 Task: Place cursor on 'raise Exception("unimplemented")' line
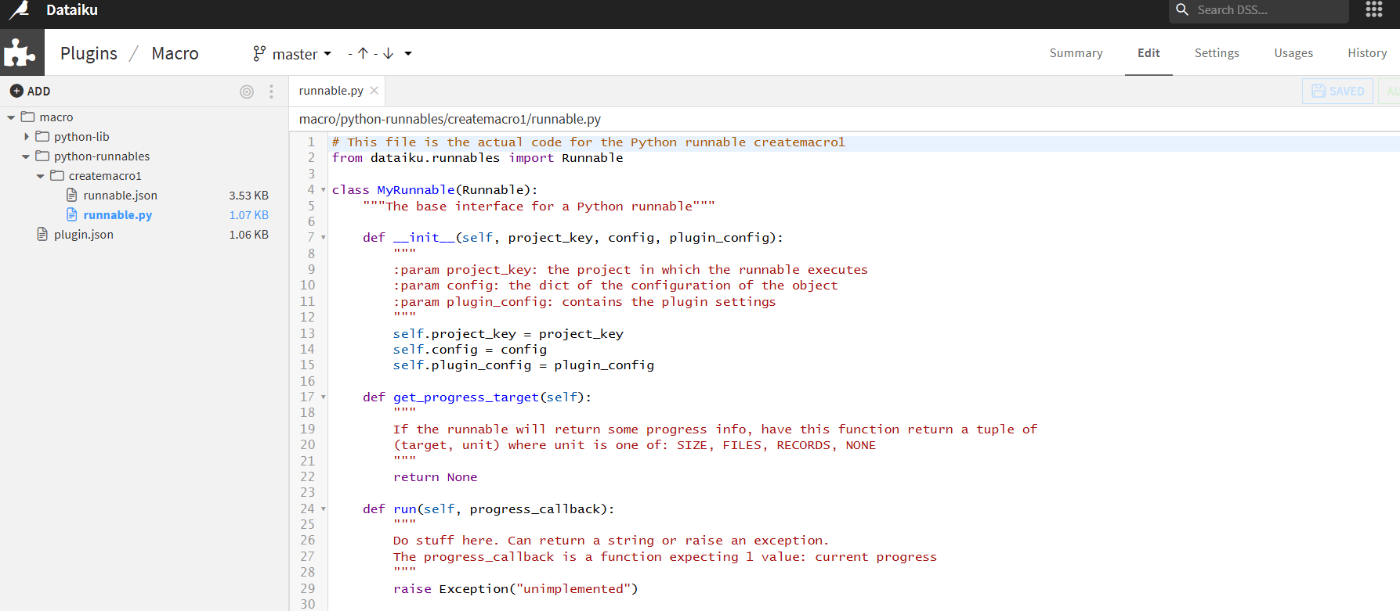tap(515, 589)
